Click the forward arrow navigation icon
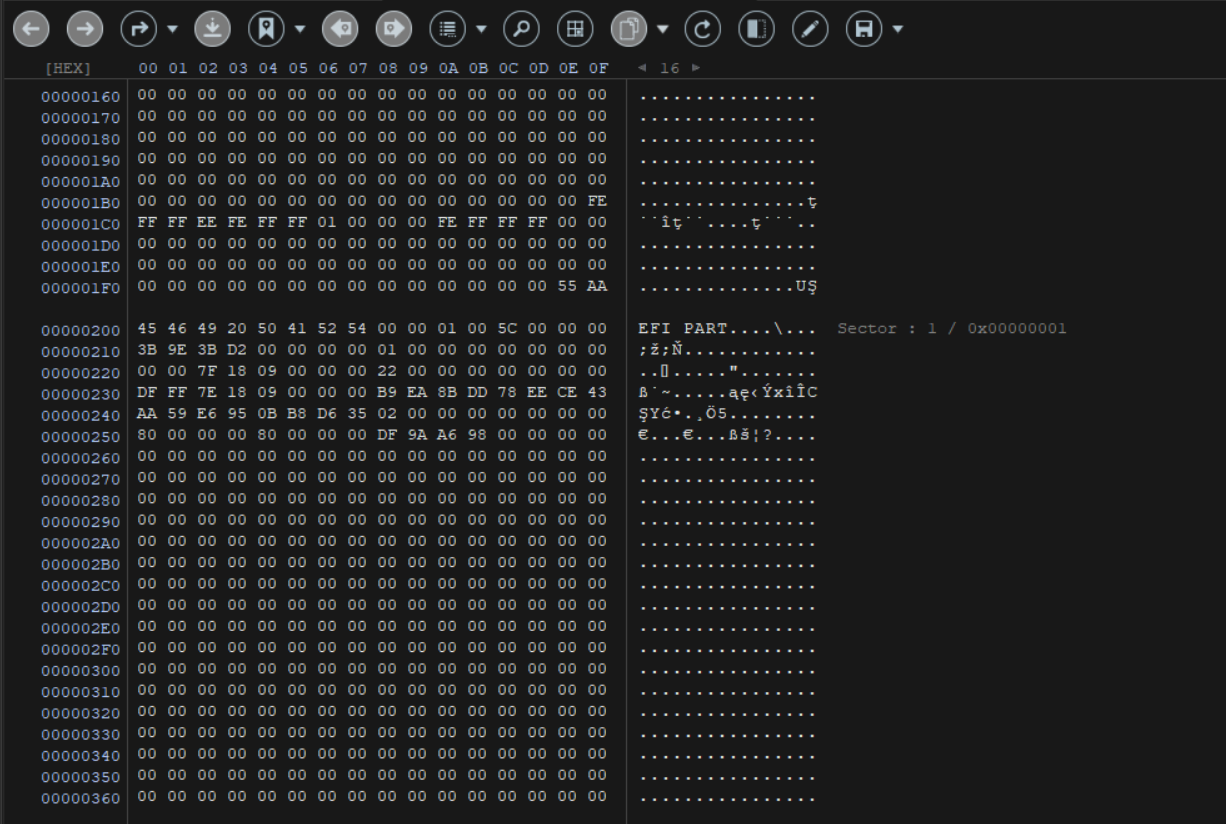Viewport: 1226px width, 824px height. tap(83, 29)
